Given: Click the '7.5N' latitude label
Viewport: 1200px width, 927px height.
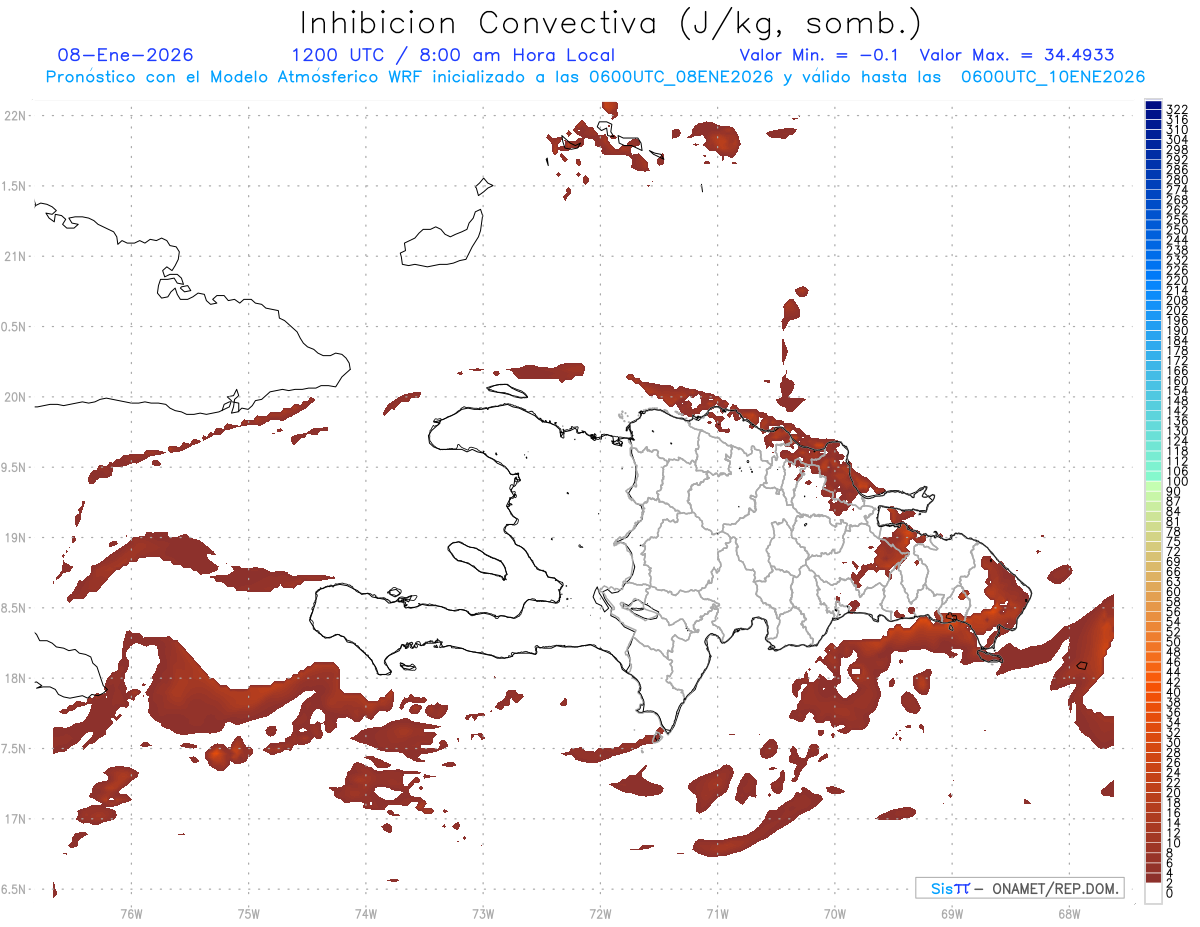Looking at the screenshot, I should pos(14,749).
